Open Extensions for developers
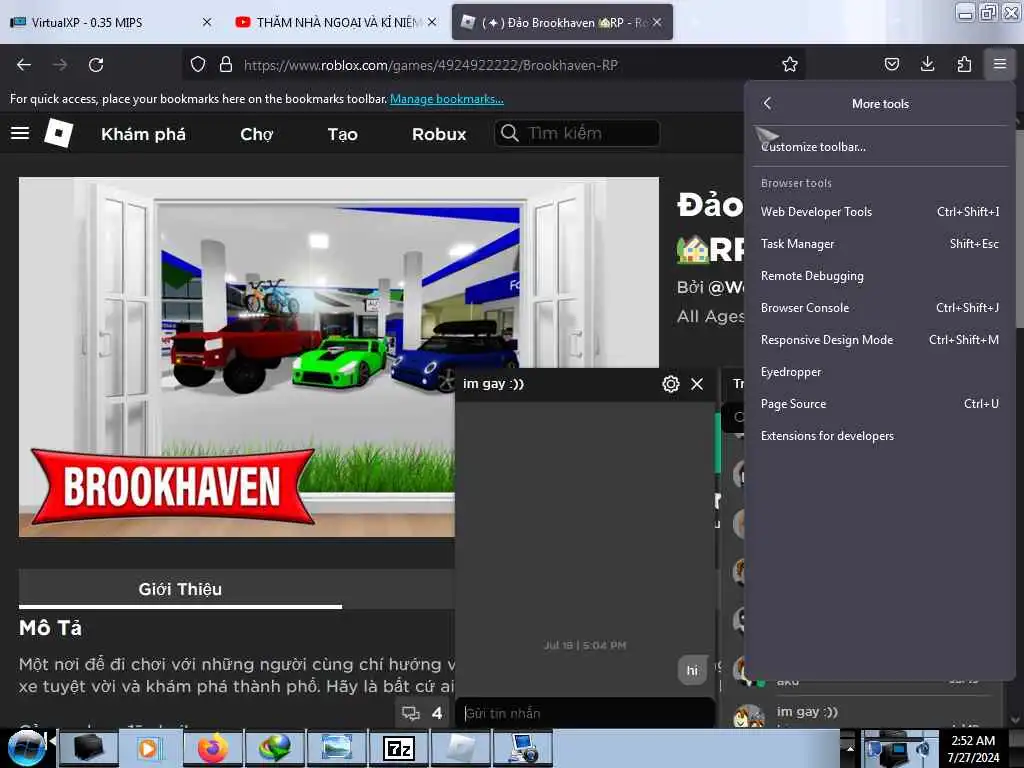 click(880, 436)
